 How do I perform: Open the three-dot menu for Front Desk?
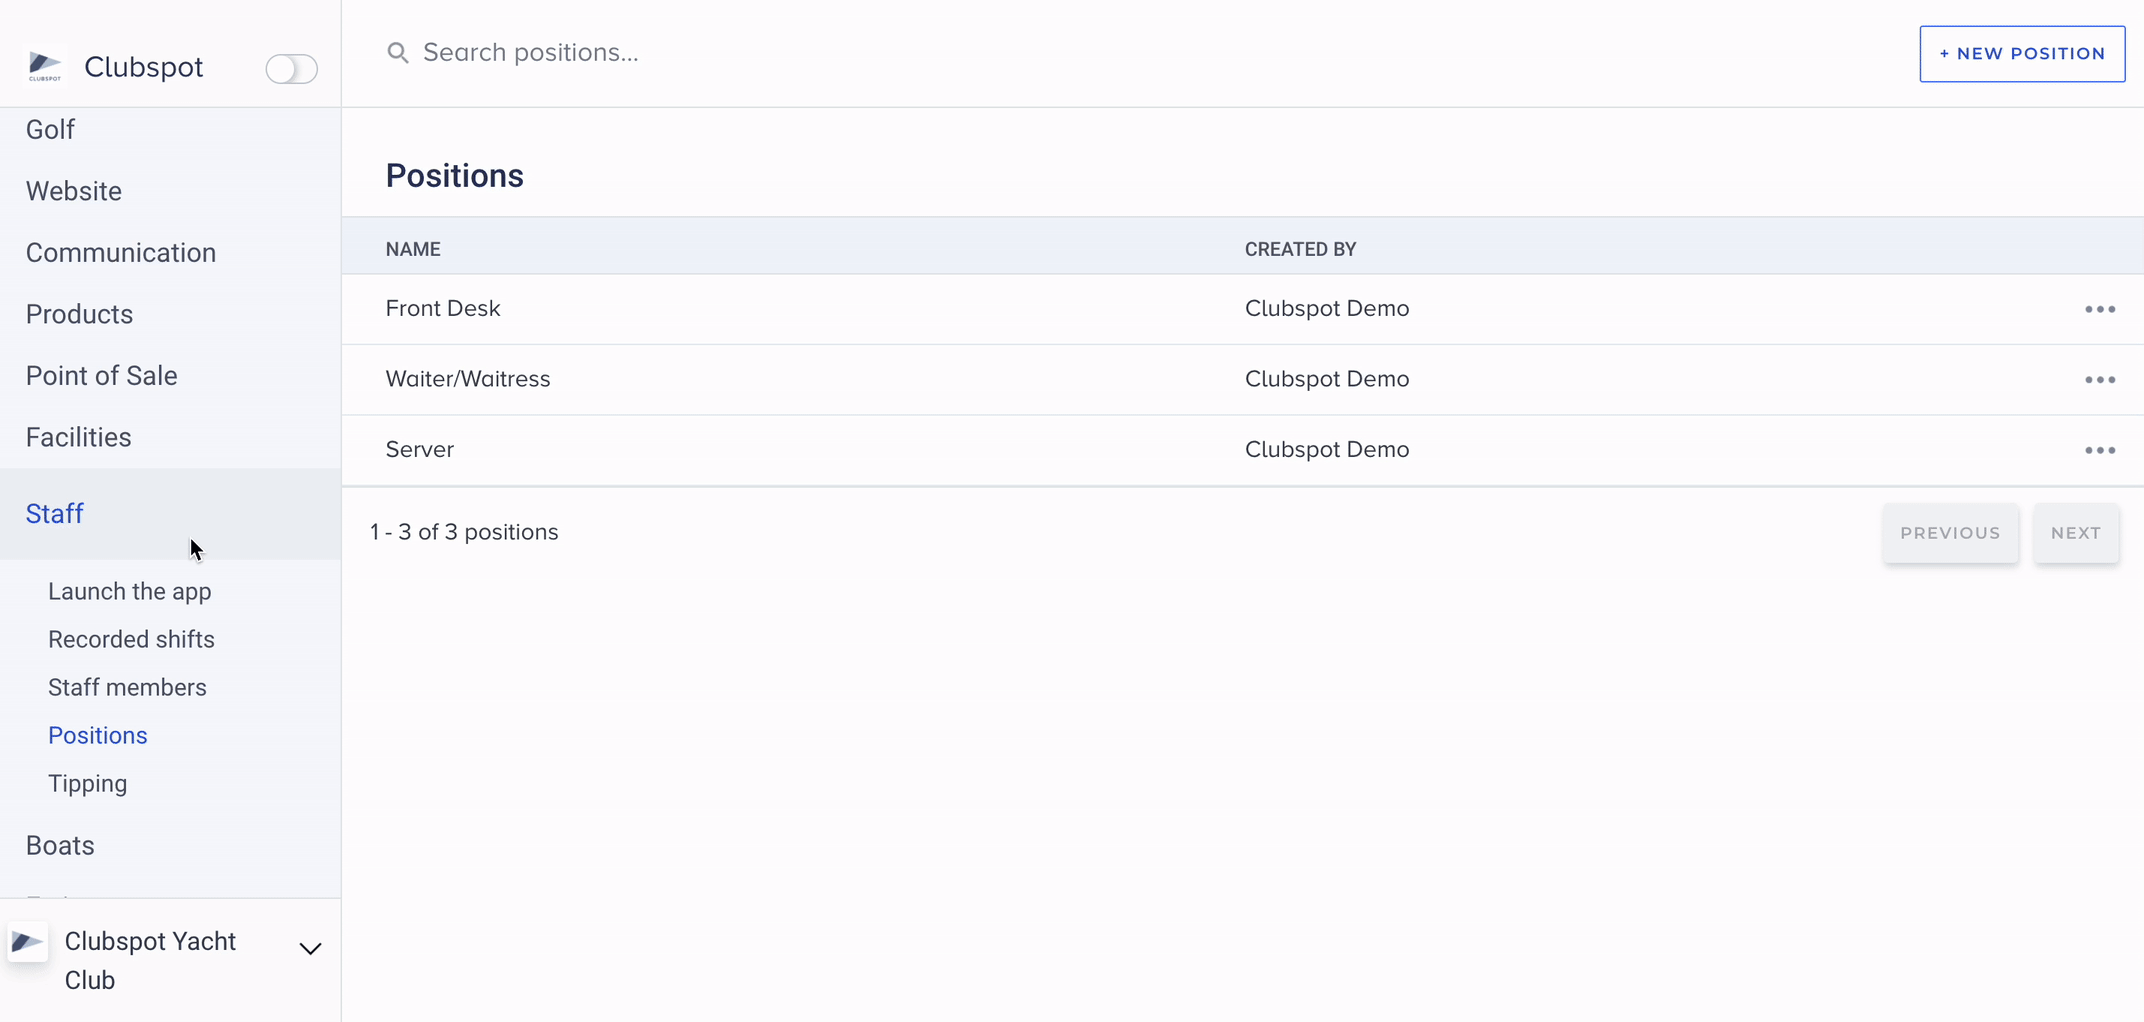[x=2099, y=310]
